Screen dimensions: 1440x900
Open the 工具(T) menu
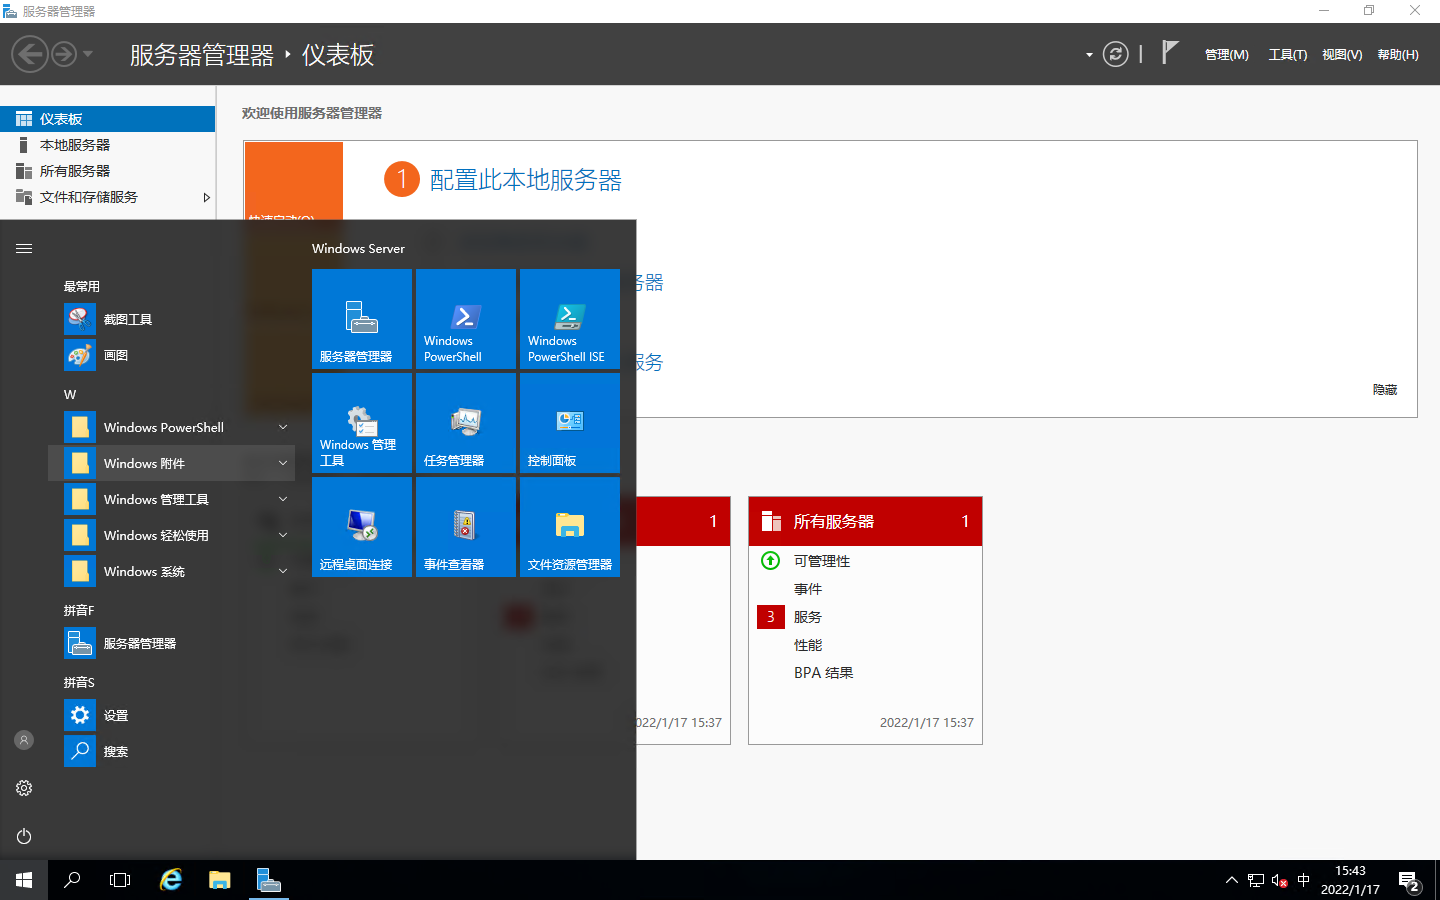(x=1287, y=55)
